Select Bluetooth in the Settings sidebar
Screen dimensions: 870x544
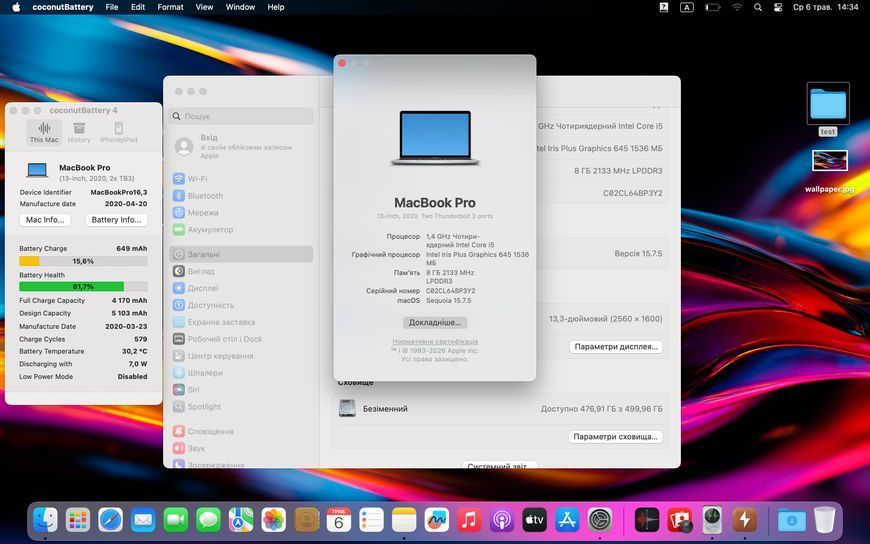coord(241,195)
